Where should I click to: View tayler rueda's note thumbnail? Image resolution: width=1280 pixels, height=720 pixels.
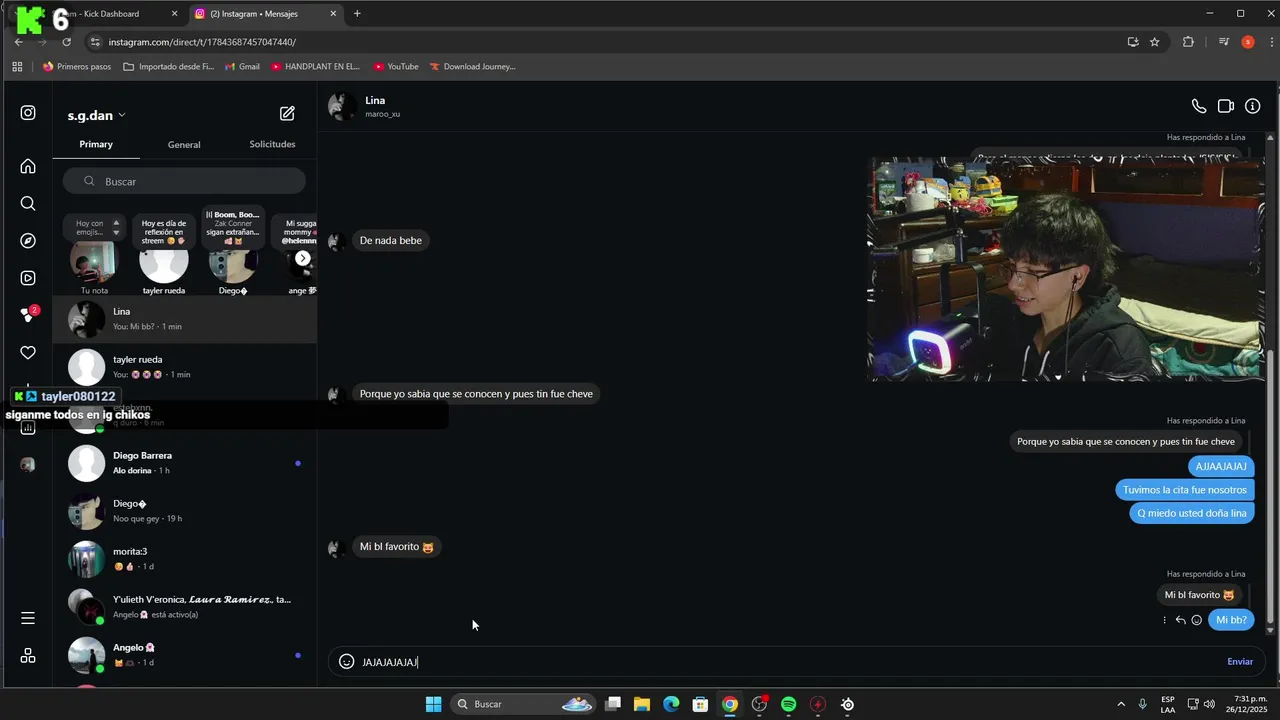tap(164, 262)
